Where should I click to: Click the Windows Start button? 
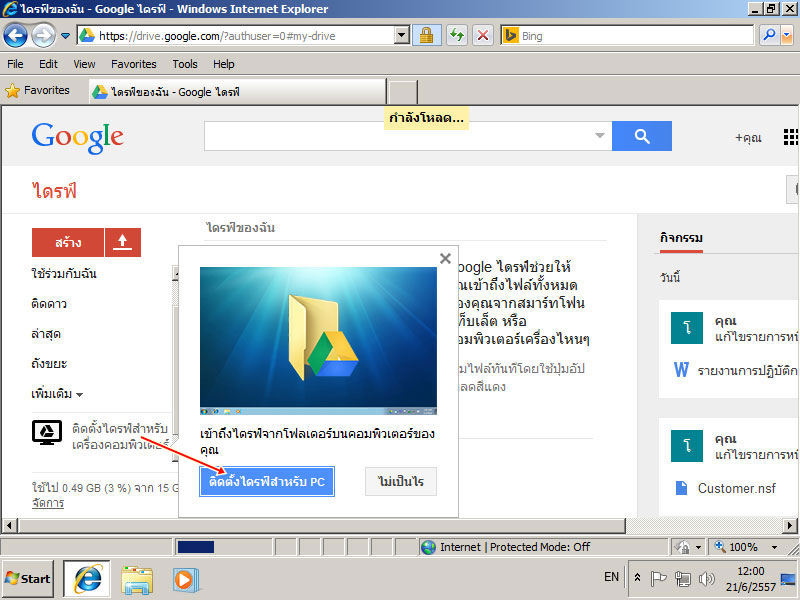click(28, 579)
